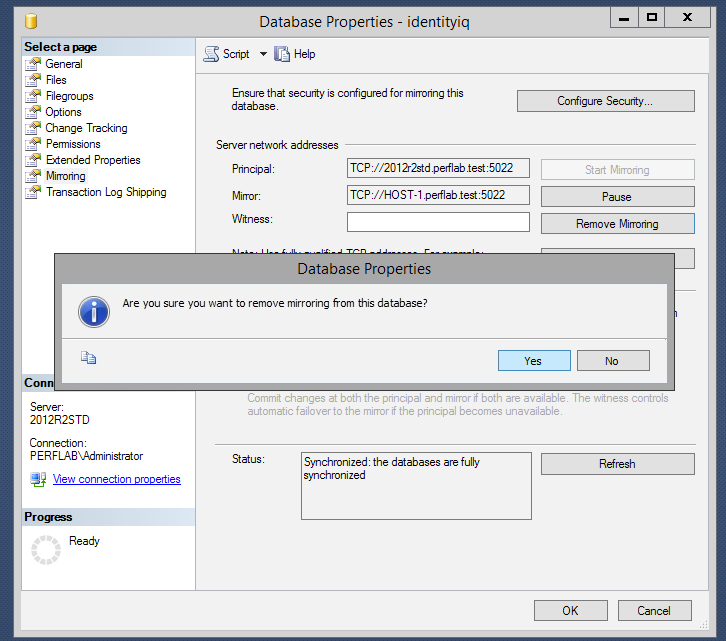Select the Permissions page label

click(x=73, y=144)
